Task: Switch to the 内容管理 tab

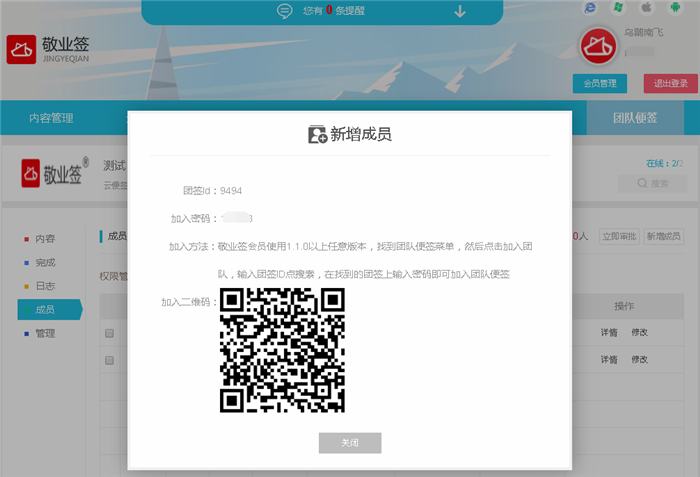Action: point(51,118)
